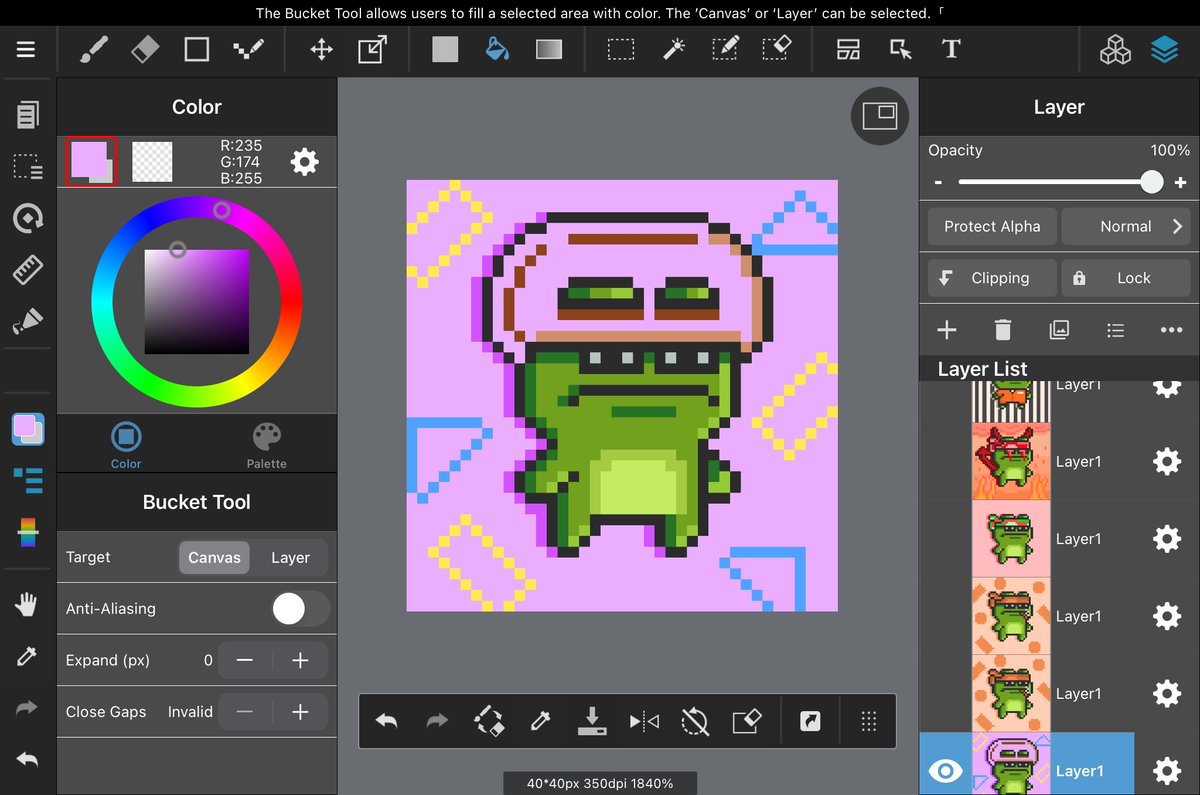This screenshot has height=795, width=1200.
Task: Select the Hand pan tool
Action: pyautogui.click(x=27, y=604)
